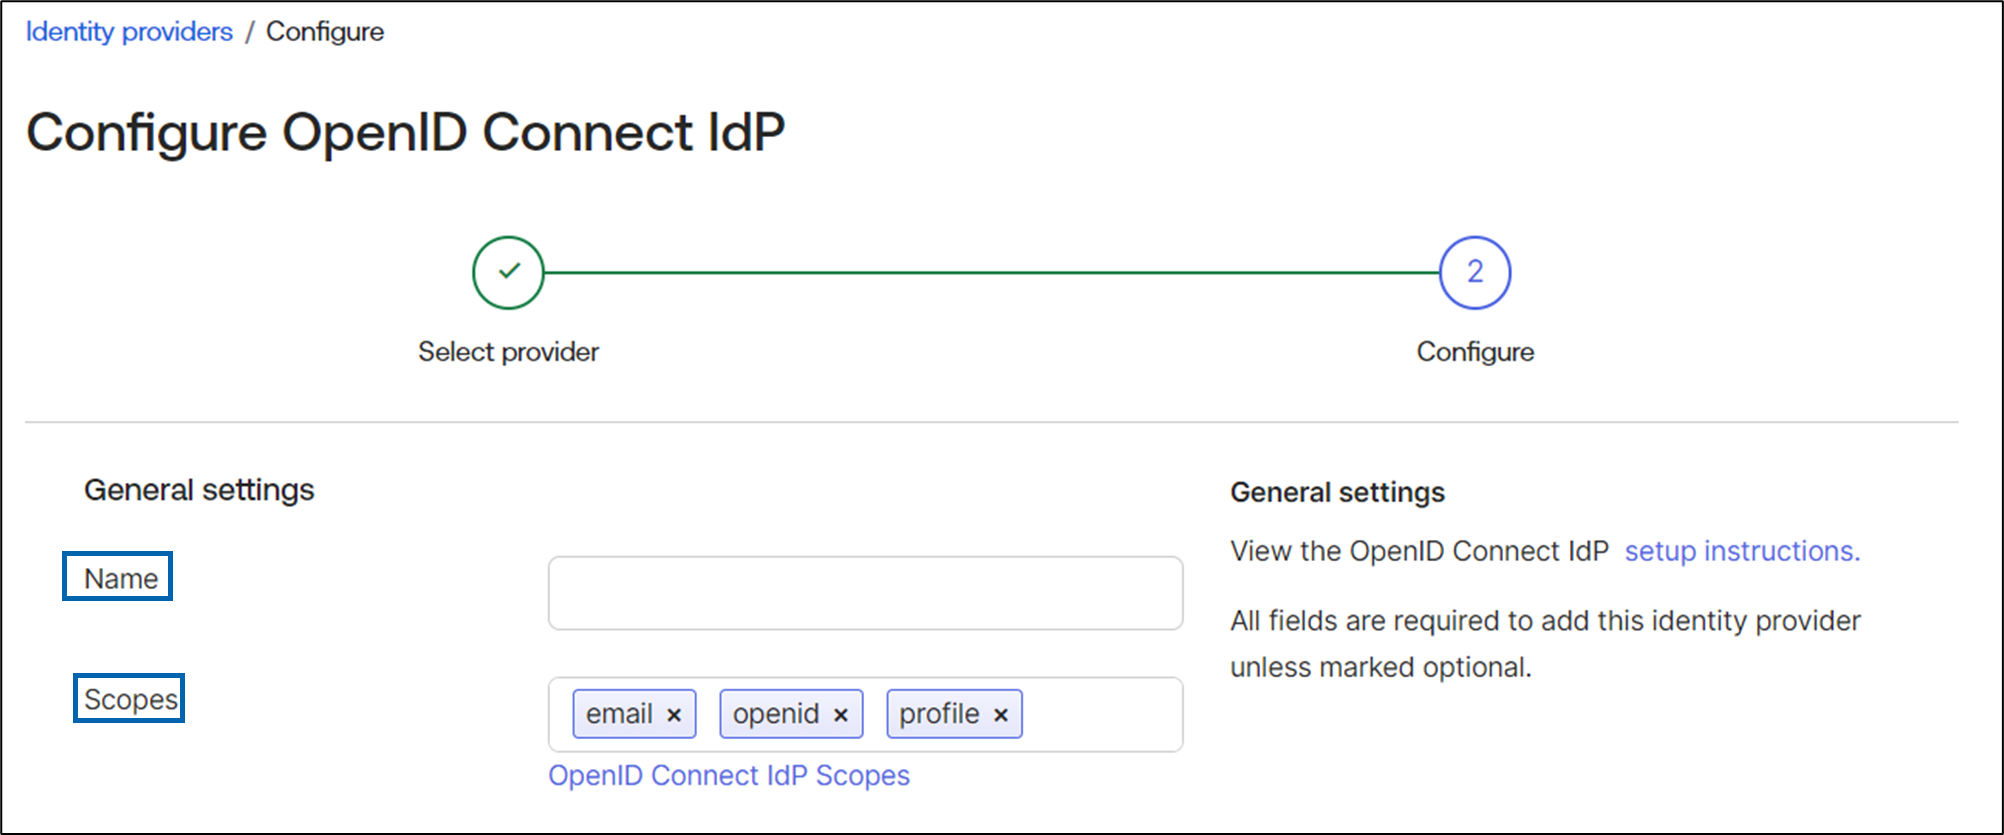The width and height of the screenshot is (2004, 835).
Task: Select the step 2 Configure circle
Action: [1475, 272]
